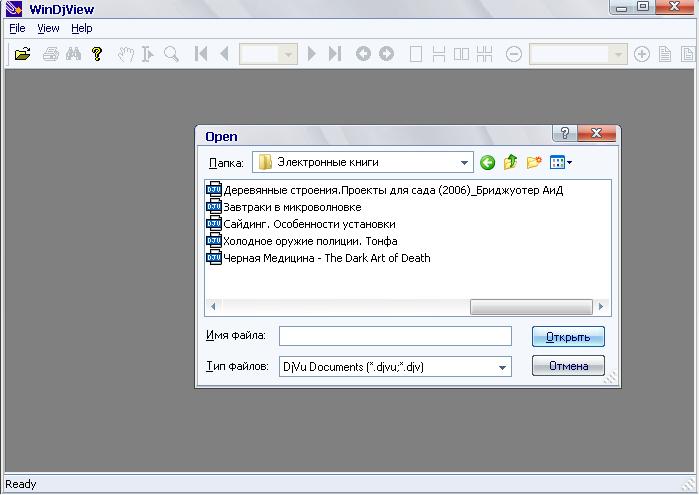Click the navigate forward round arrow icon
The height and width of the screenshot is (495, 699).
[387, 54]
